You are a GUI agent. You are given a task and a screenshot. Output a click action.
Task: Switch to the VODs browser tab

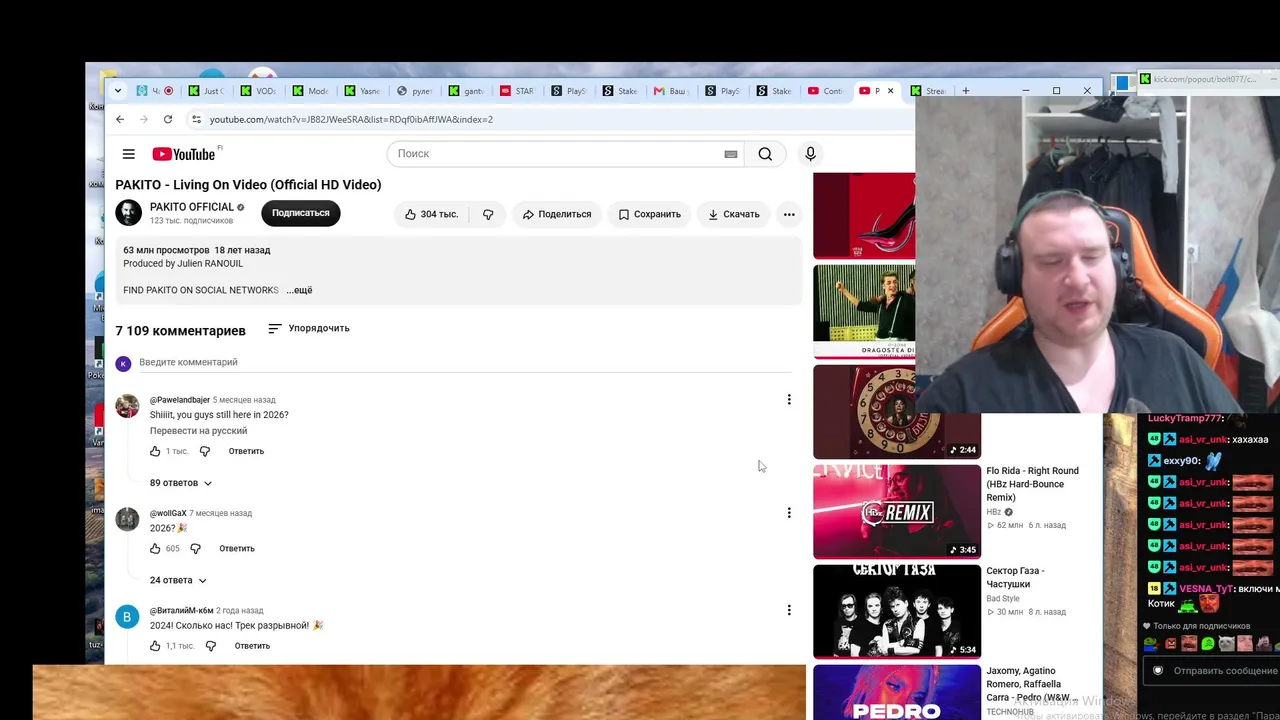(x=259, y=91)
